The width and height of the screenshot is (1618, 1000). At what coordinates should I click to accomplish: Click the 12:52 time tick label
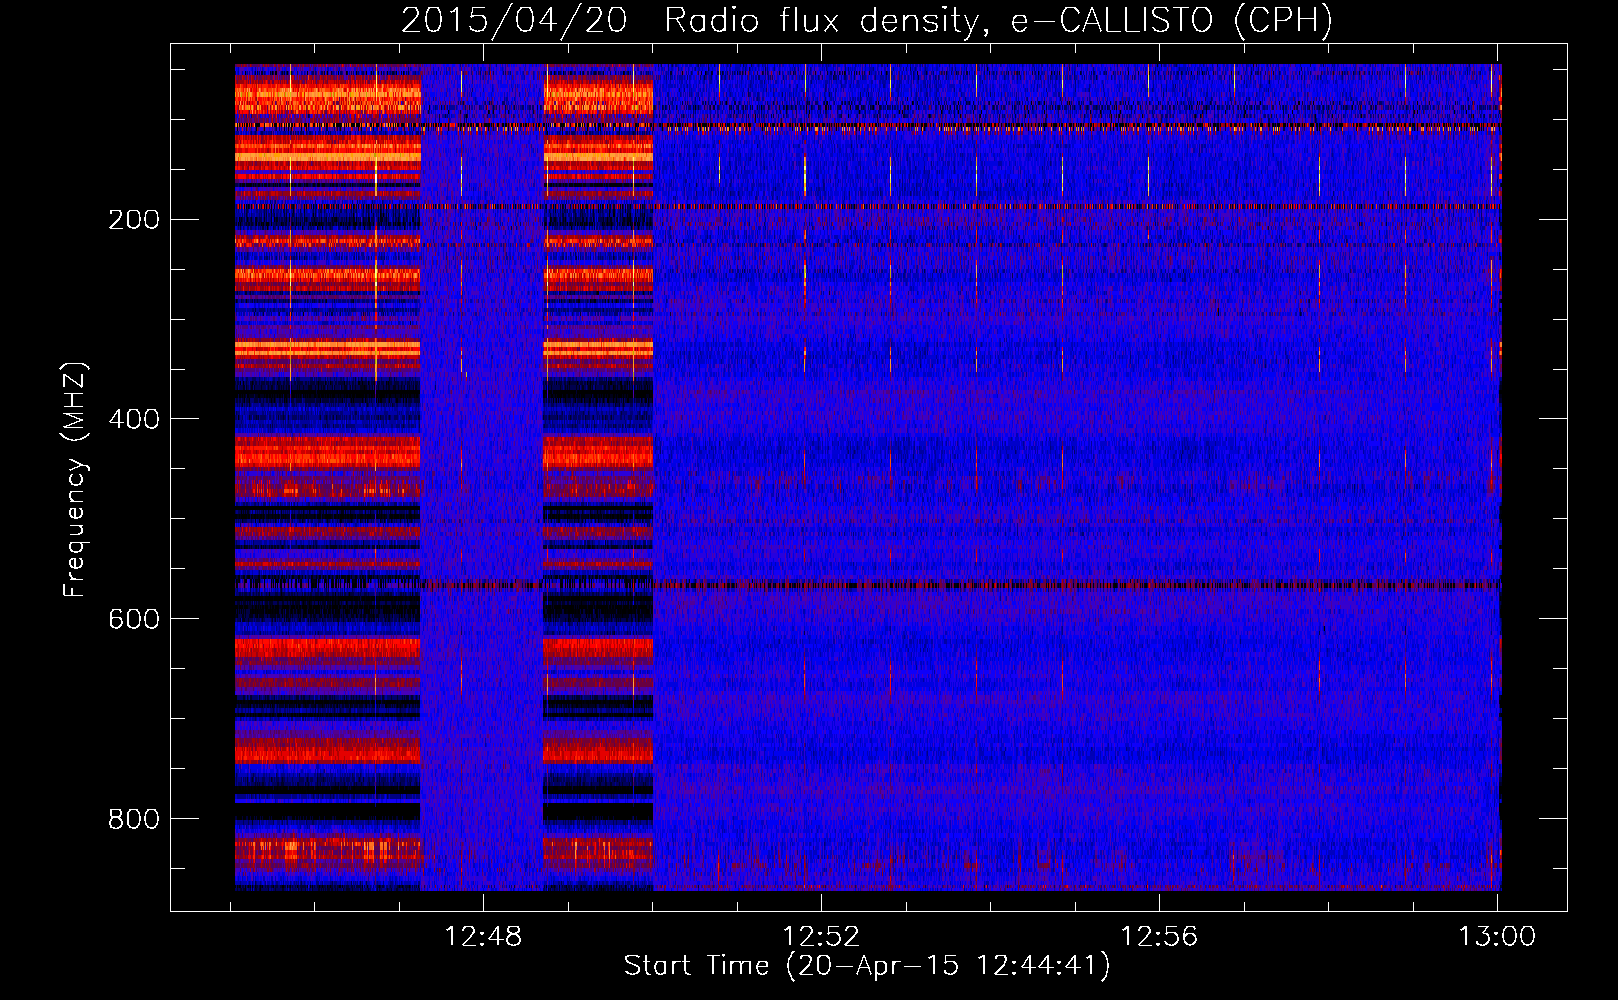[x=821, y=937]
